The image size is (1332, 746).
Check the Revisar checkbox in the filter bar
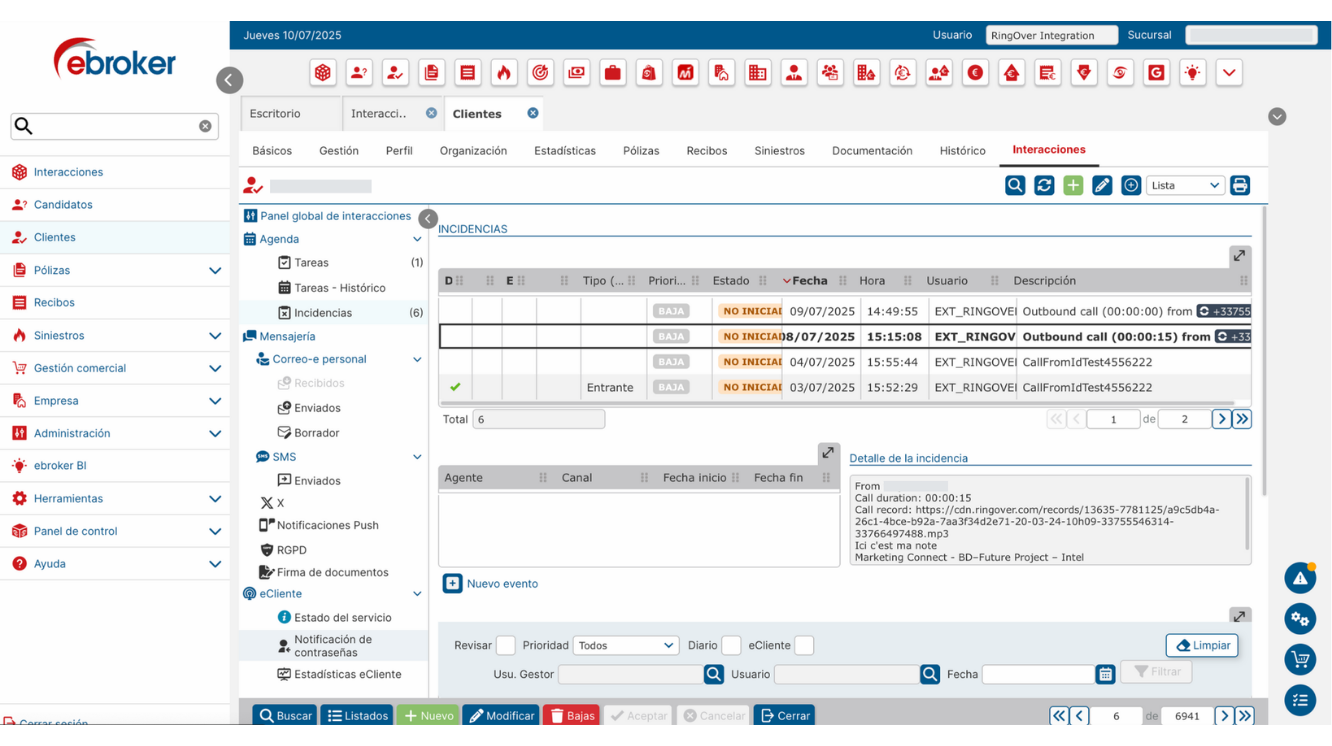coord(505,645)
